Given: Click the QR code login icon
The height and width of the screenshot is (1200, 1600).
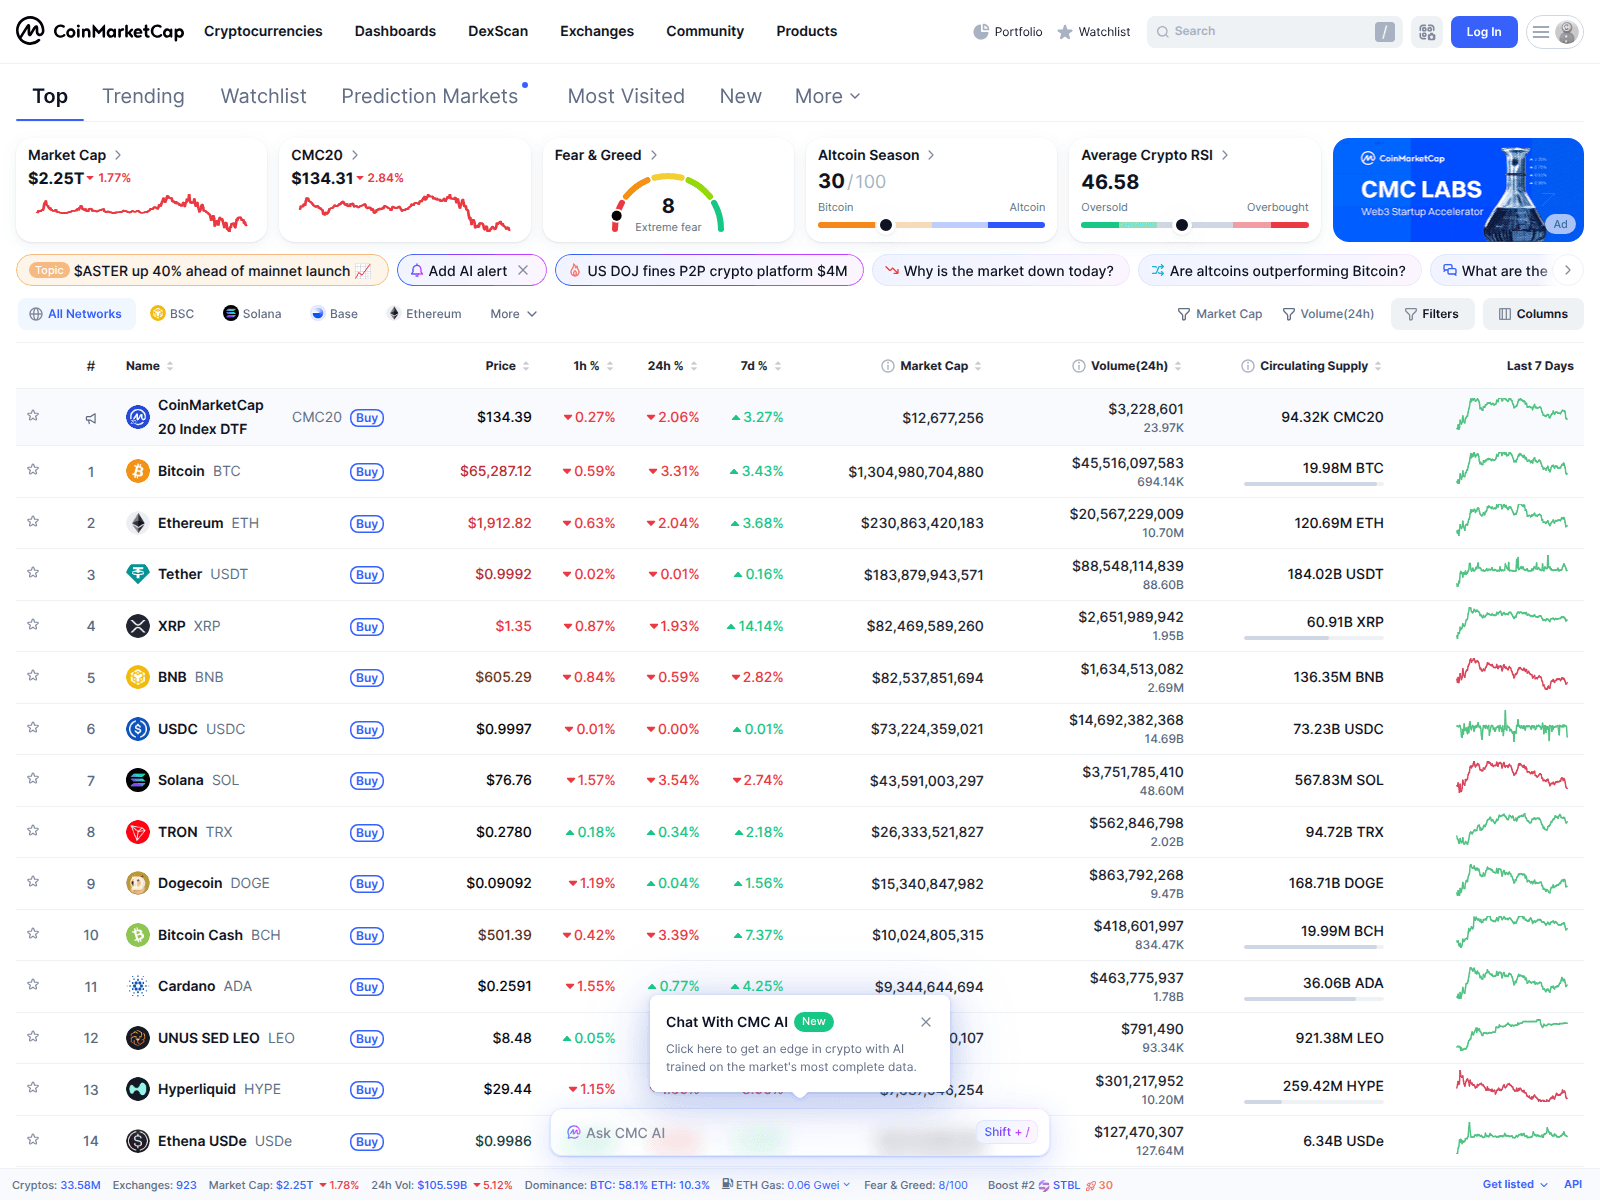Looking at the screenshot, I should (1427, 31).
